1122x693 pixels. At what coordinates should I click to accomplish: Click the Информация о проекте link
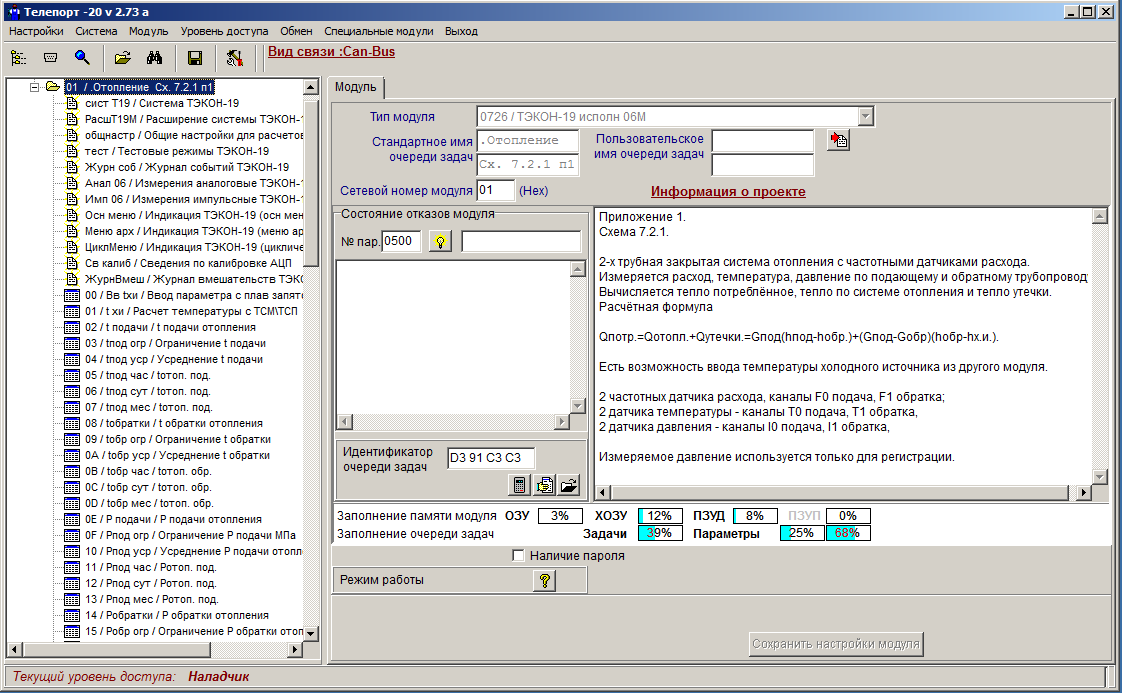(727, 191)
